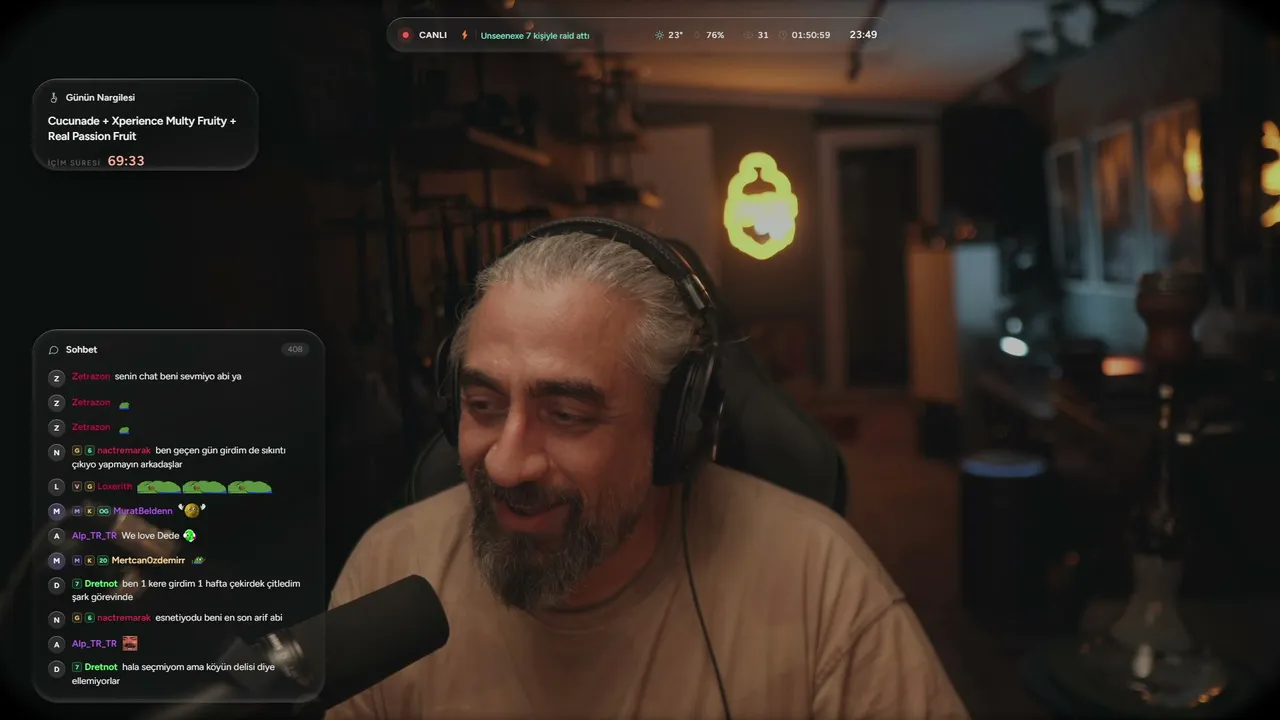Click the 76% humidity value
The image size is (1280, 720).
tap(715, 35)
